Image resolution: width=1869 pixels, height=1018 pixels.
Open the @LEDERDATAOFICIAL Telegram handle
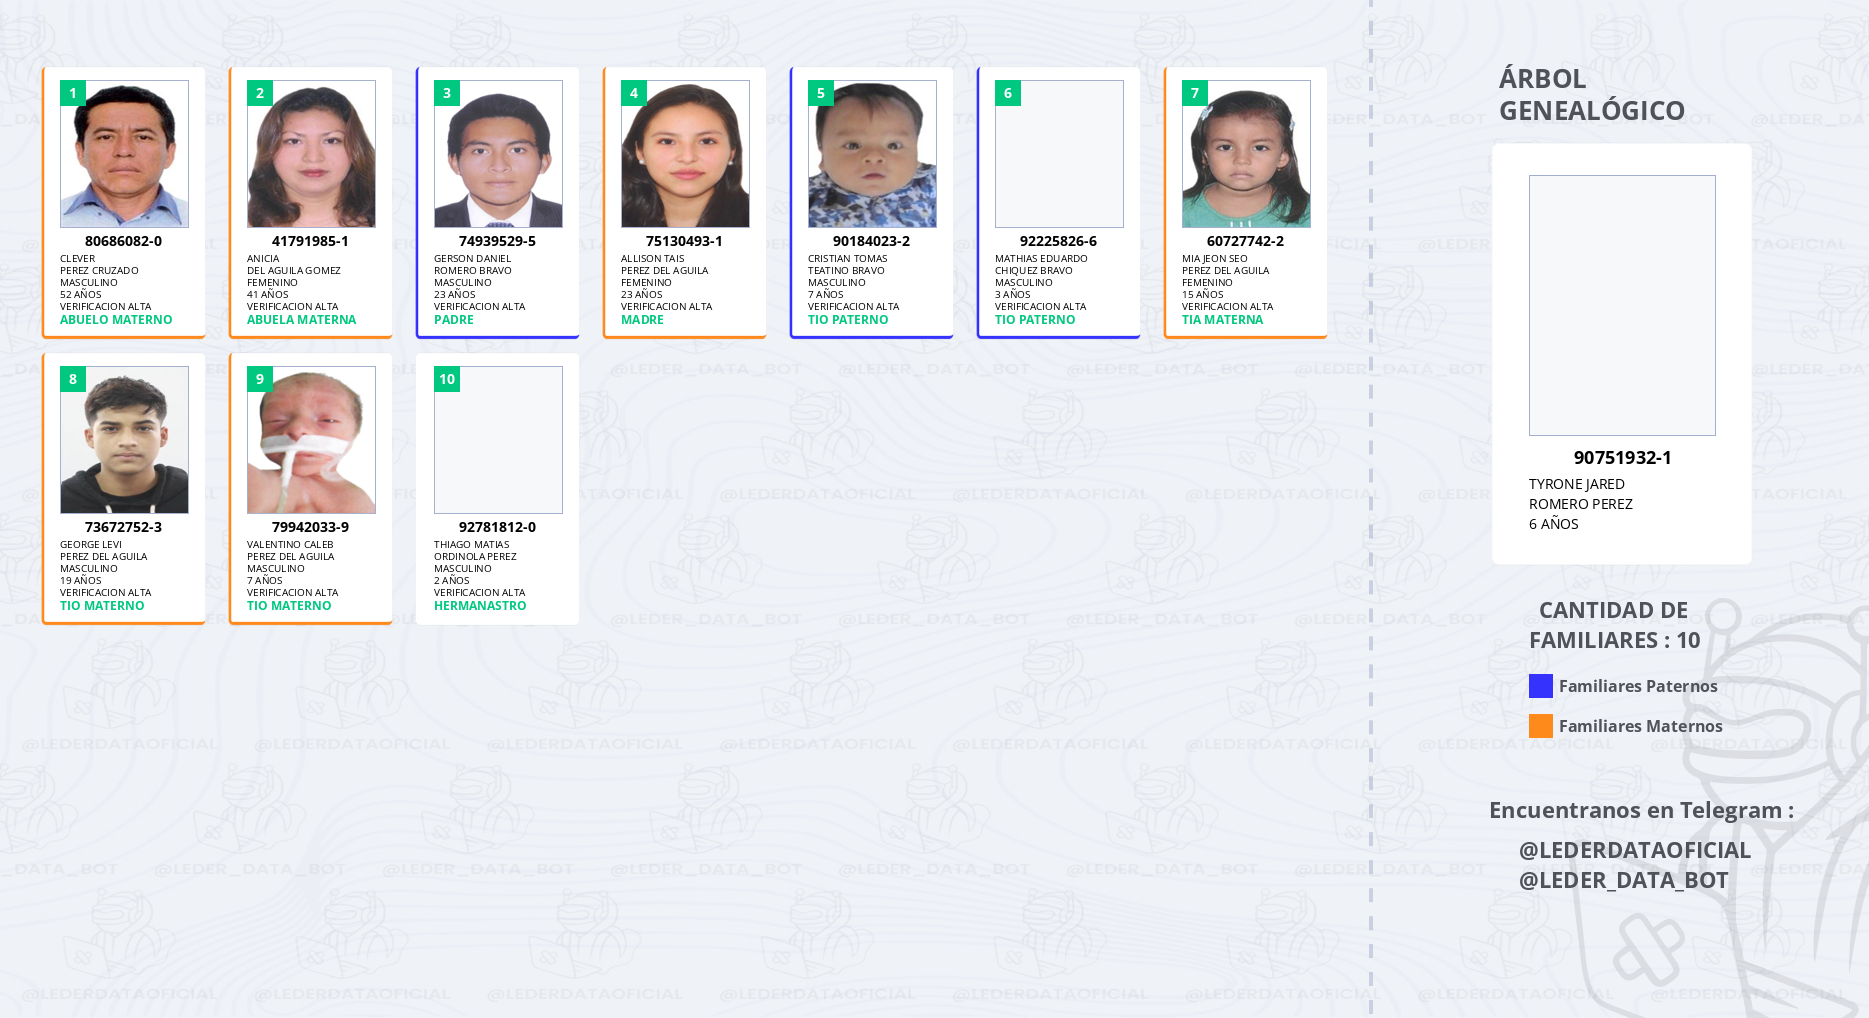coord(1634,850)
